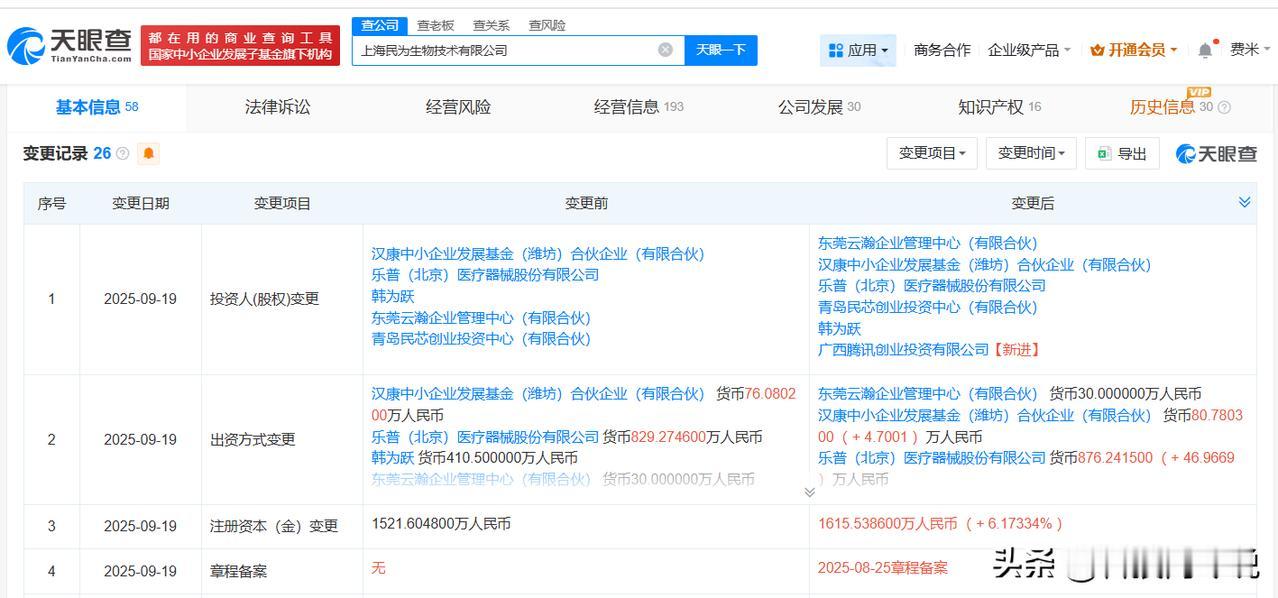Click the notification bell icon in header
The height and width of the screenshot is (598, 1278).
1206,50
